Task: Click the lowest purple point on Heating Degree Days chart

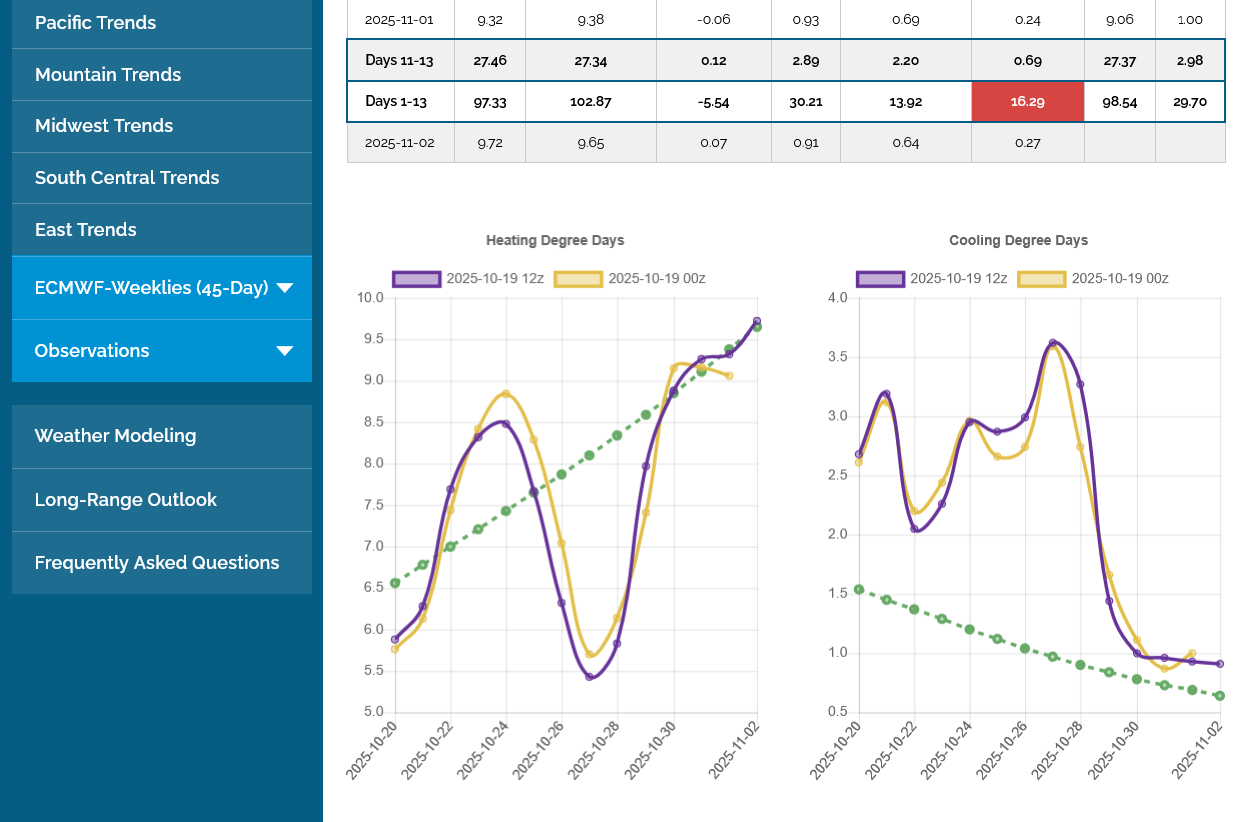Action: 590,677
